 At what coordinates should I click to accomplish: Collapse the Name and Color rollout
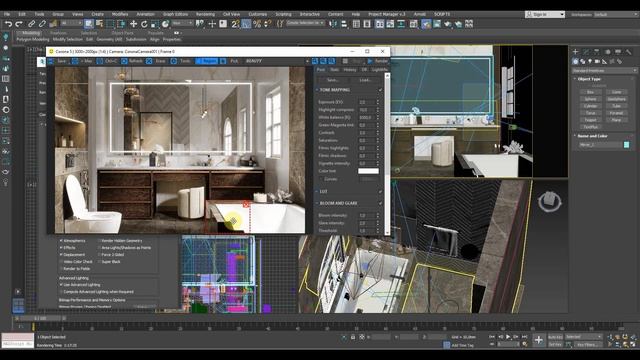click(x=575, y=136)
